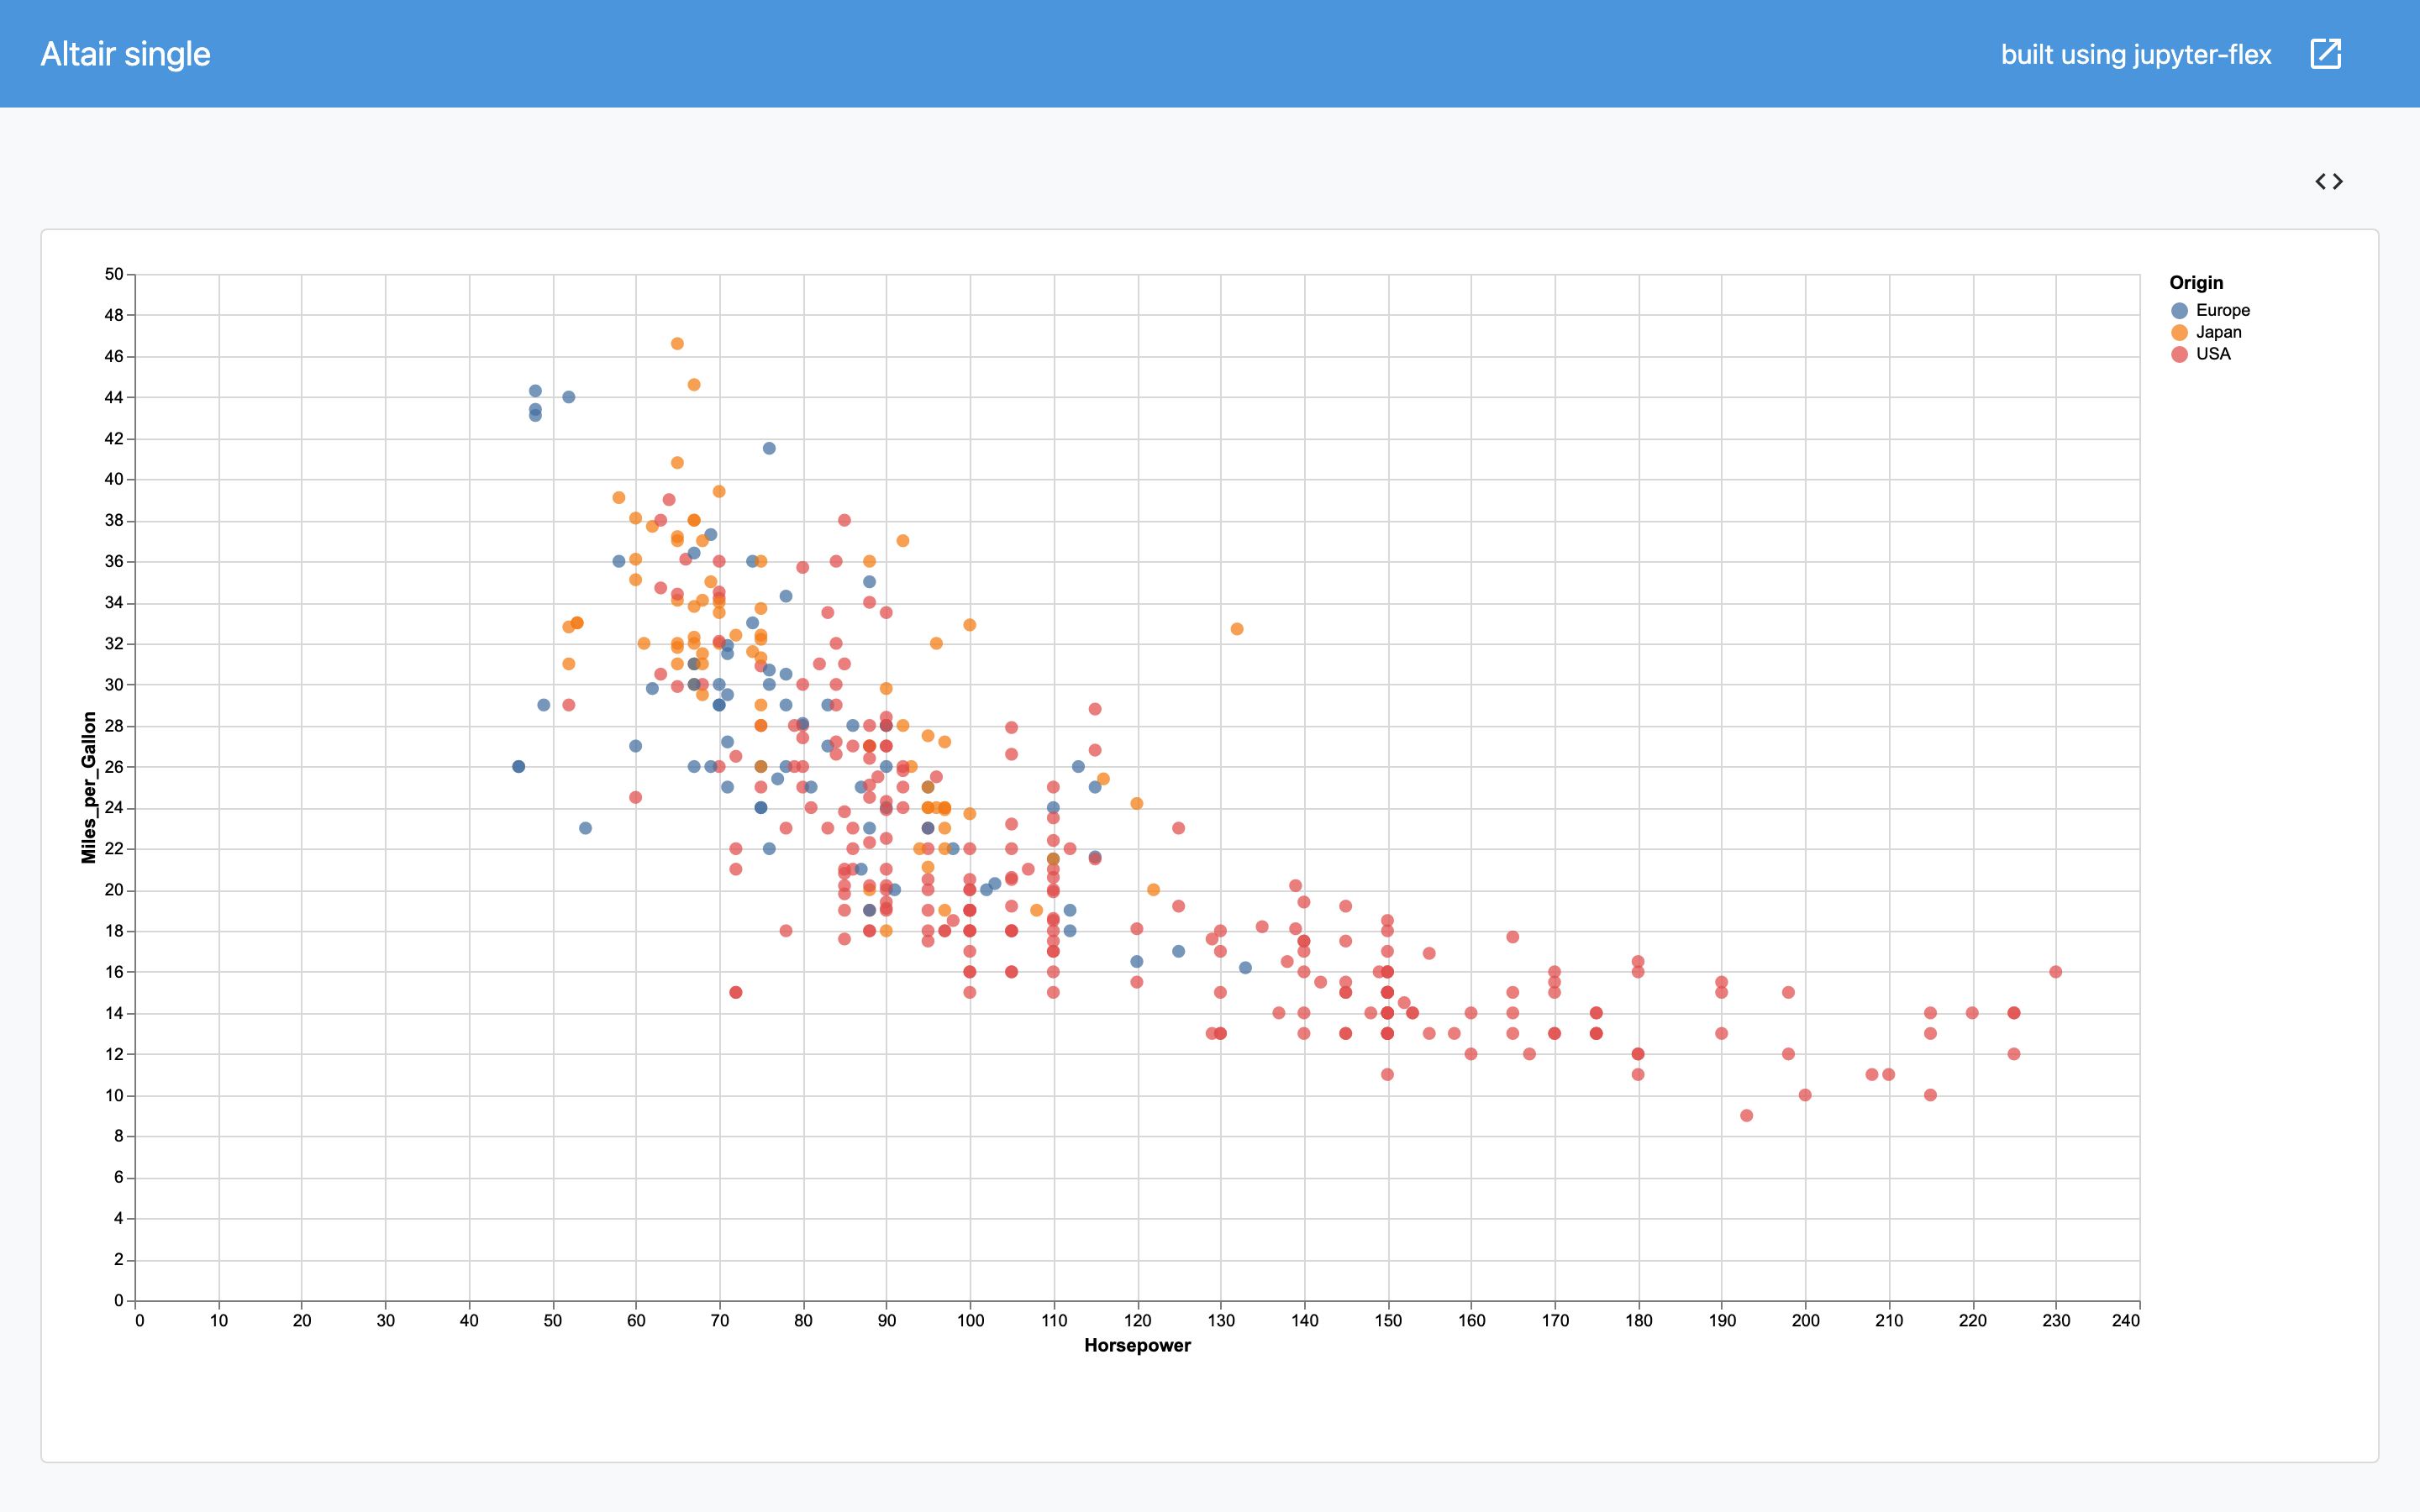Click the highest orange Japan point near 46 mpg

677,344
